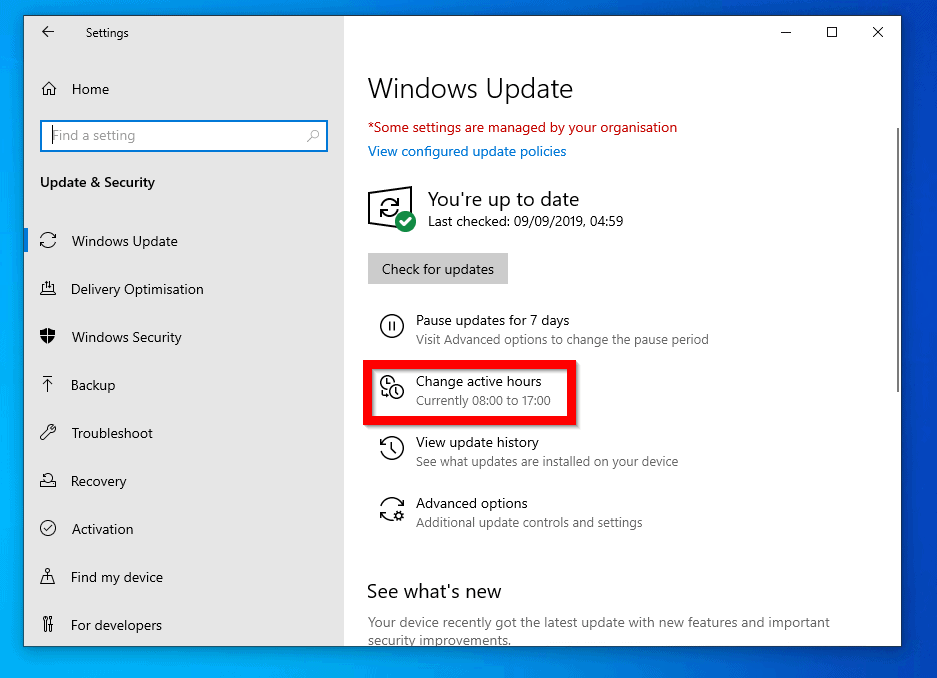The height and width of the screenshot is (678, 937).
Task: Click the Change active hours clock icon
Action: point(391,389)
